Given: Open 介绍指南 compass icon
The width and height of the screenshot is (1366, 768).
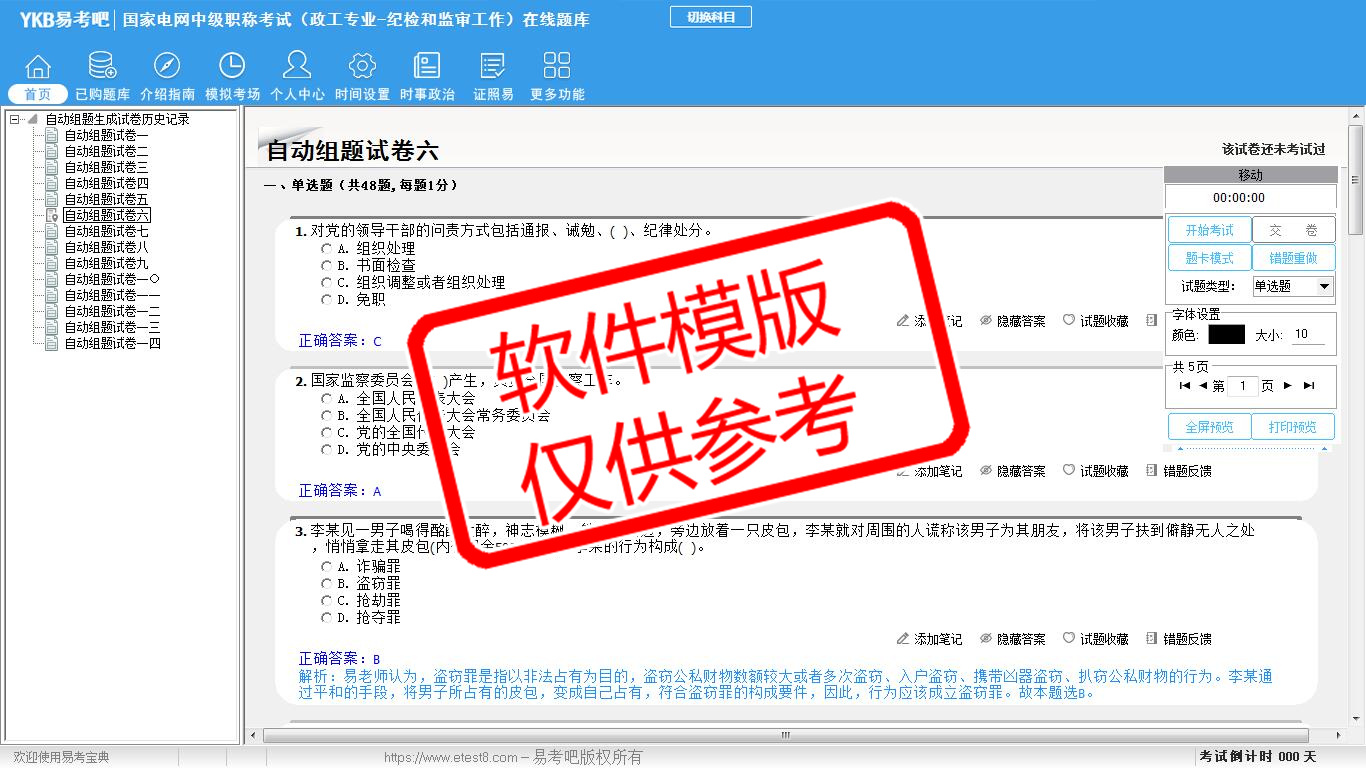Looking at the screenshot, I should [x=167, y=67].
